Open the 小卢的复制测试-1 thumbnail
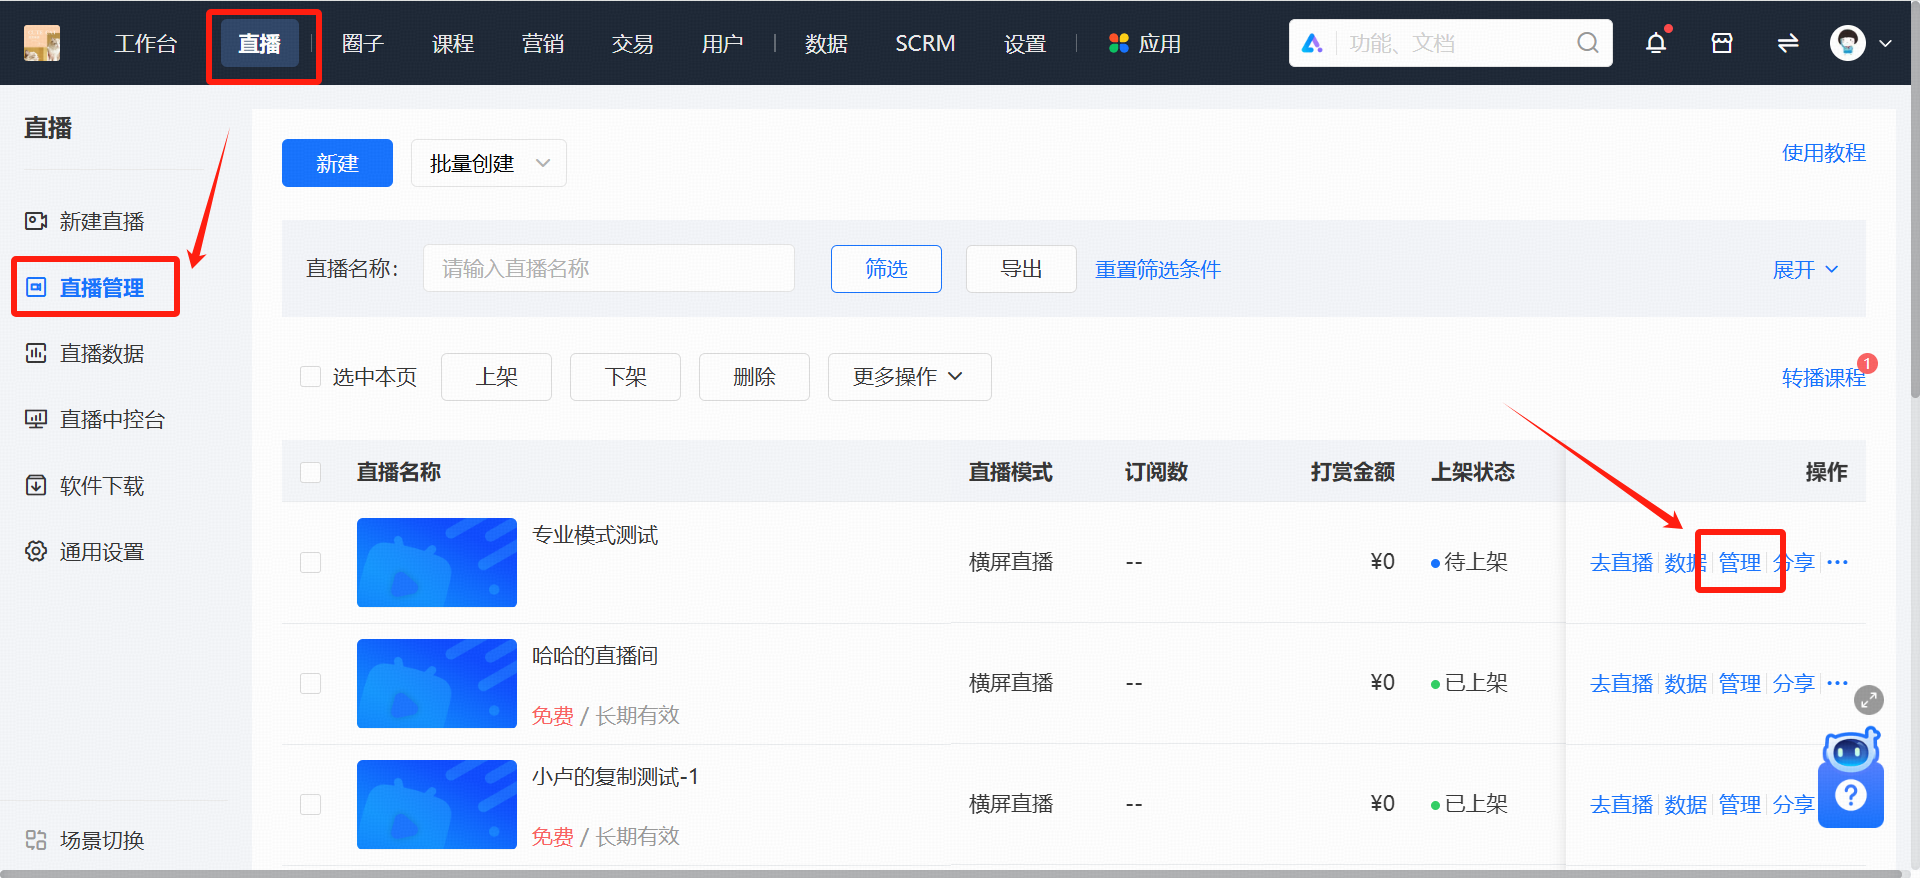The image size is (1920, 878). click(437, 804)
